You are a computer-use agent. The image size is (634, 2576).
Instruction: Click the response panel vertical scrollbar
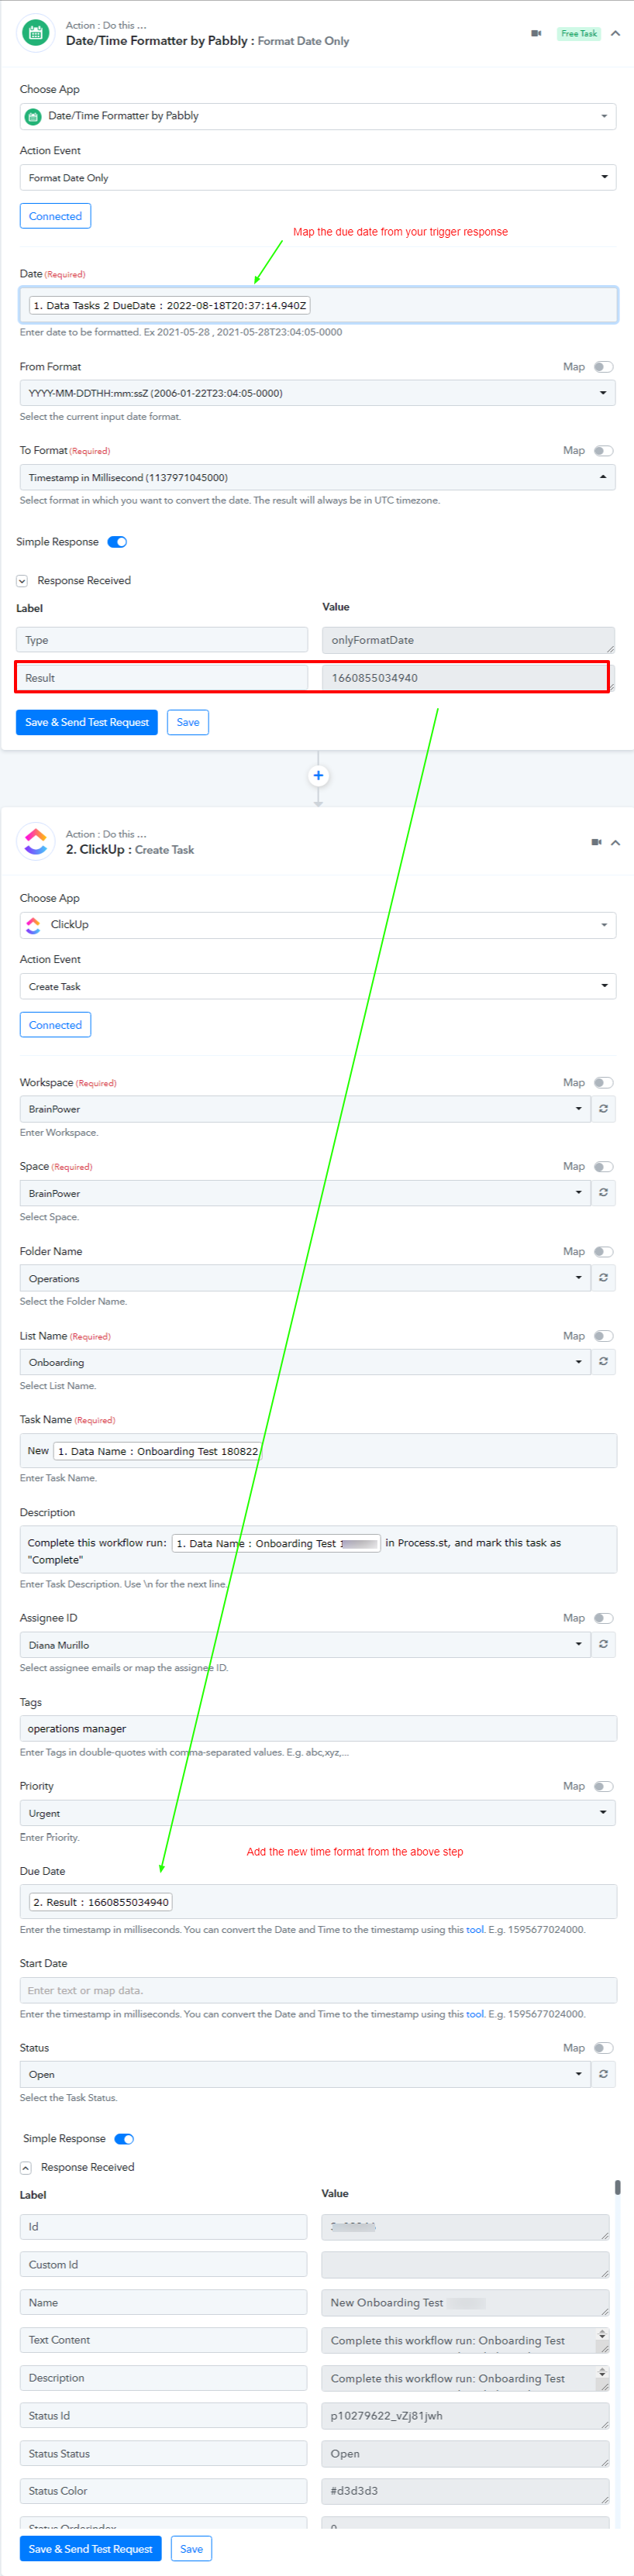point(617,2187)
